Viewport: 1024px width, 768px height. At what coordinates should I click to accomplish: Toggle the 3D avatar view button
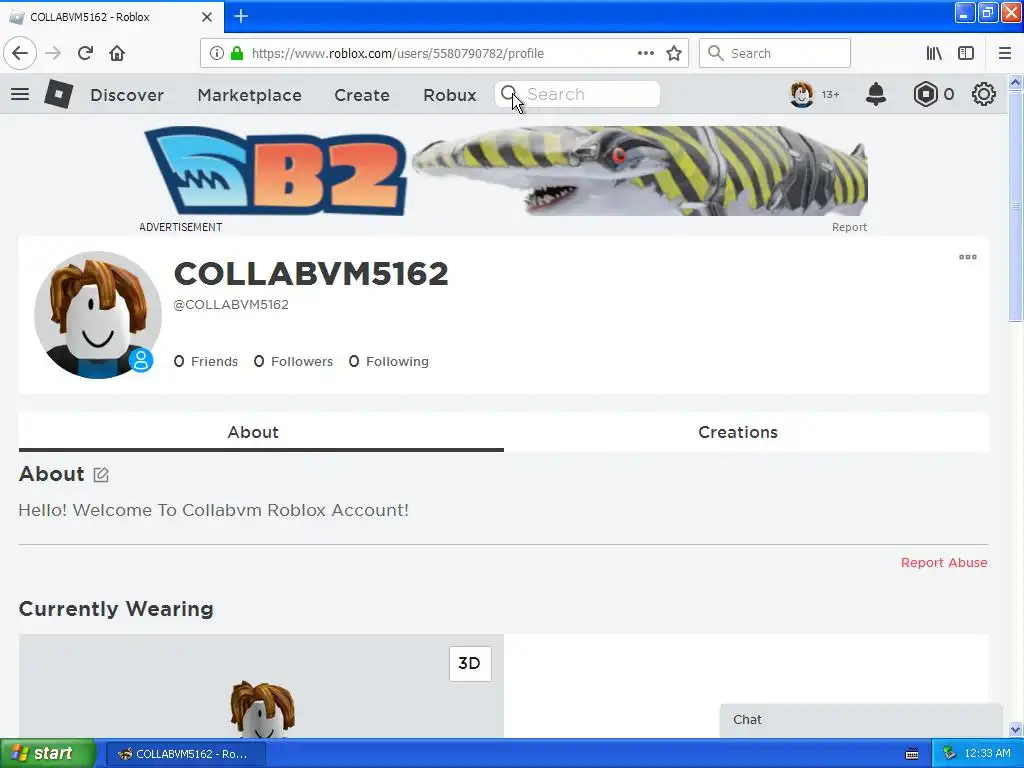click(470, 664)
